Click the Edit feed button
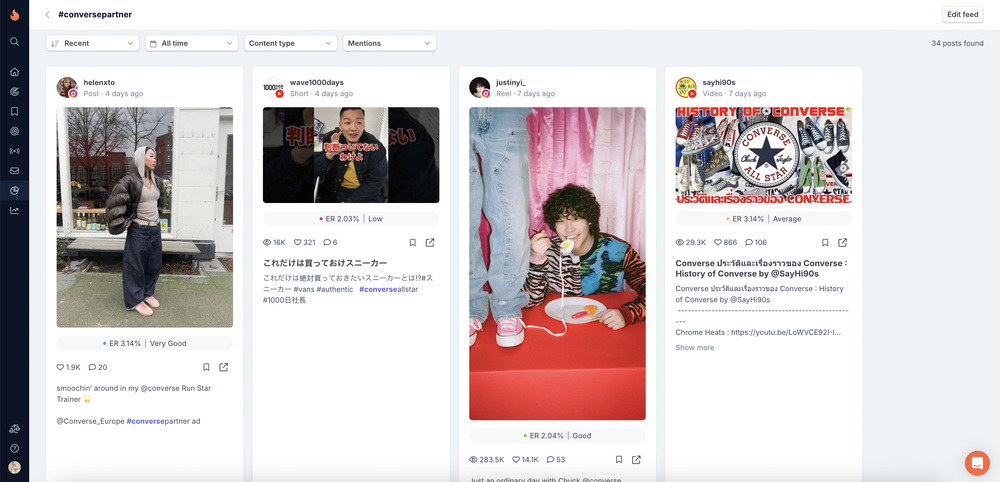Image resolution: width=1000 pixels, height=482 pixels. coord(962,15)
